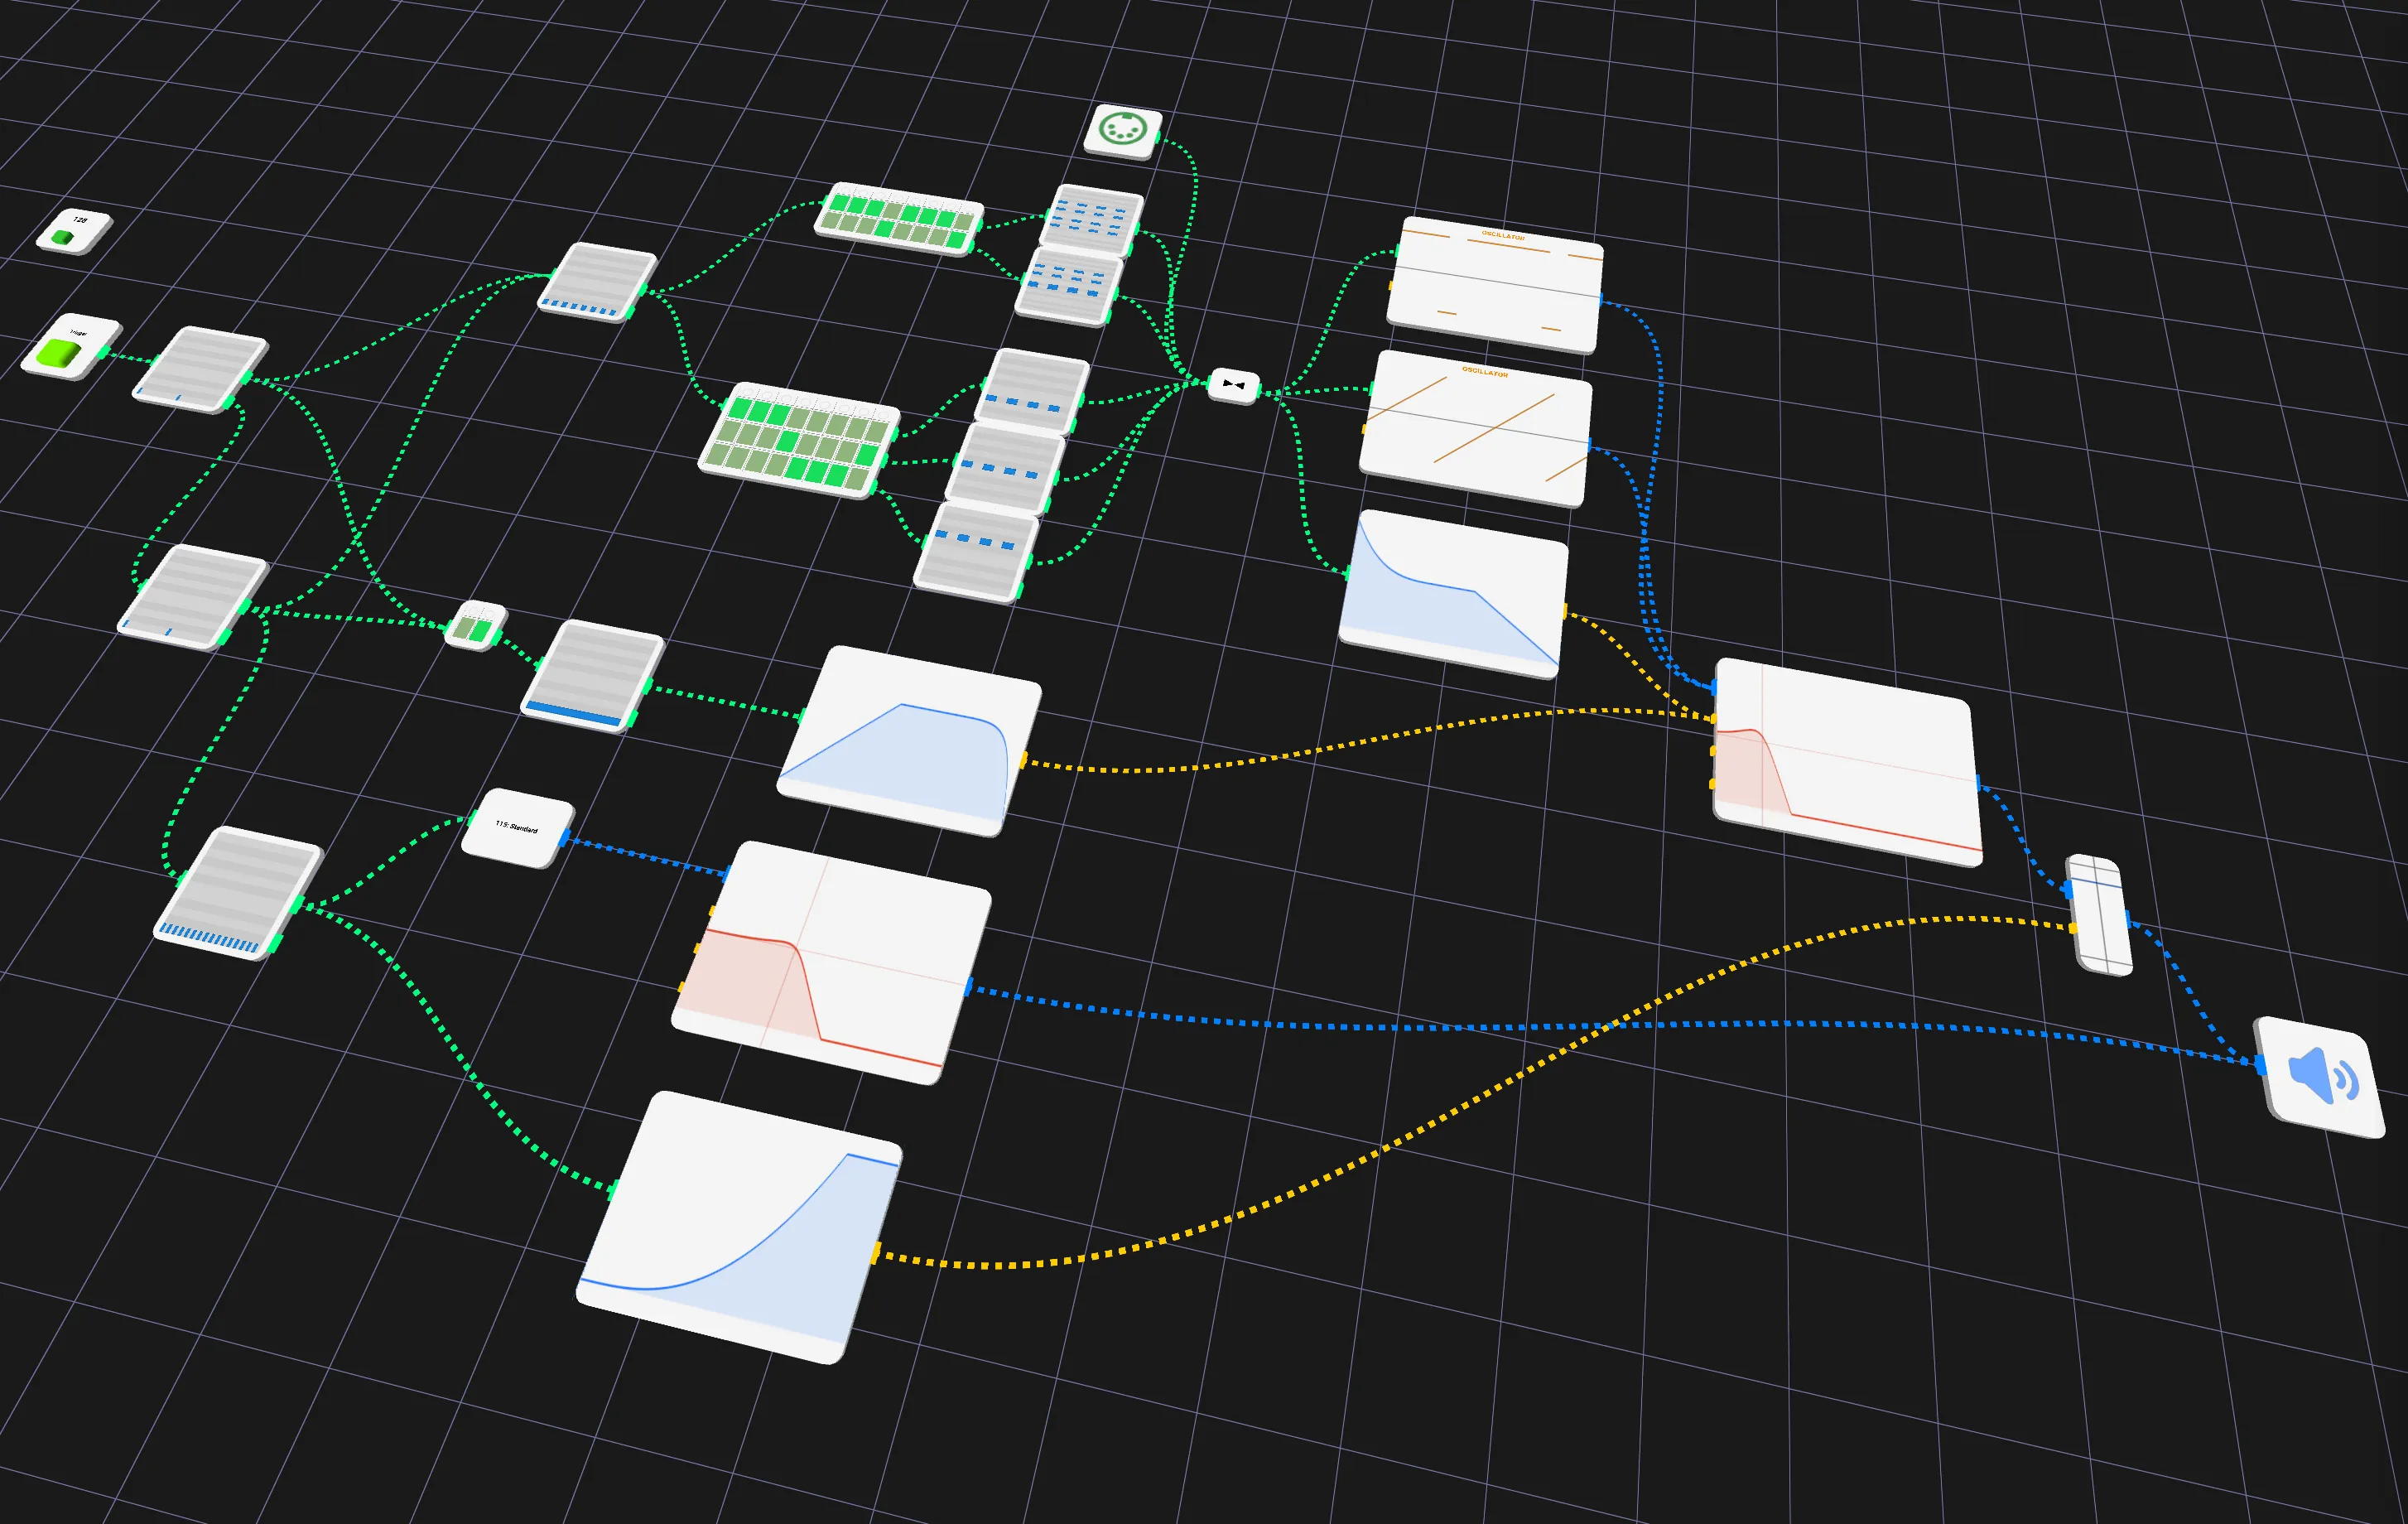2408x1524 pixels.
Task: Click the narrow crossfade mixer node near speaker
Action: point(2100,914)
